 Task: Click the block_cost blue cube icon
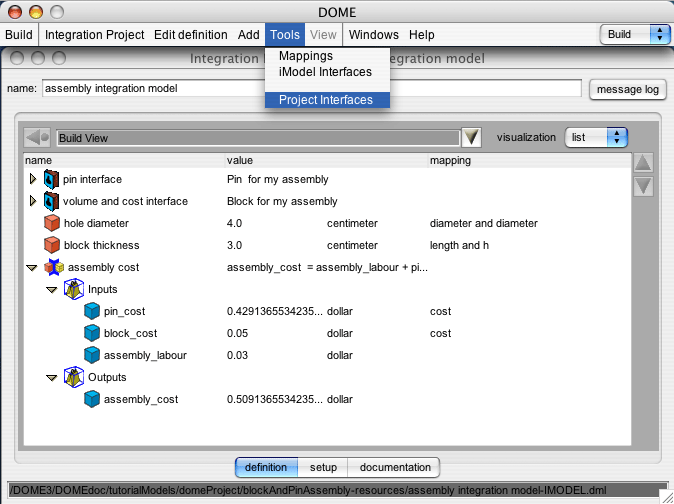point(92,333)
